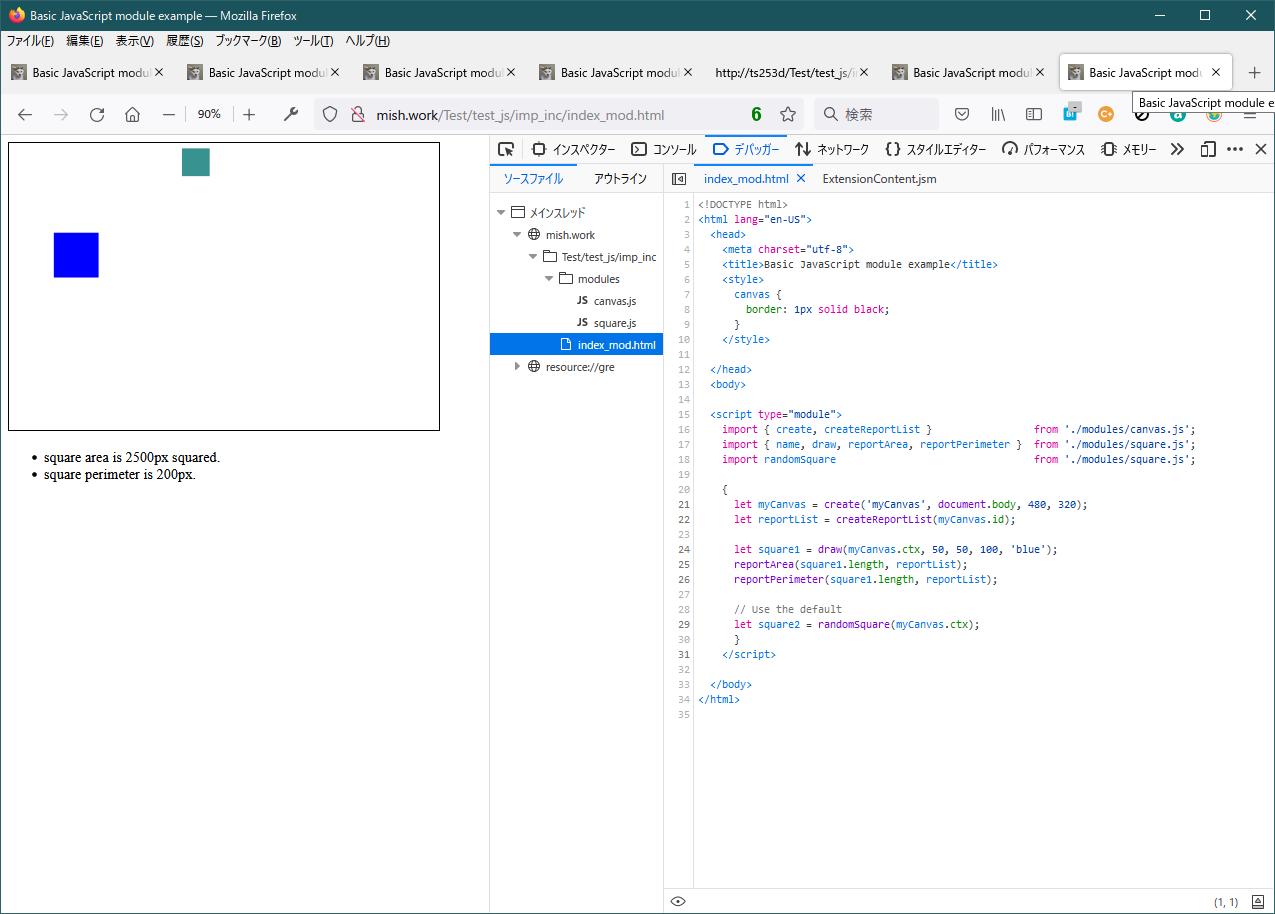Select index_mod.html in the source tree
This screenshot has width=1275, height=914.
tap(576, 345)
